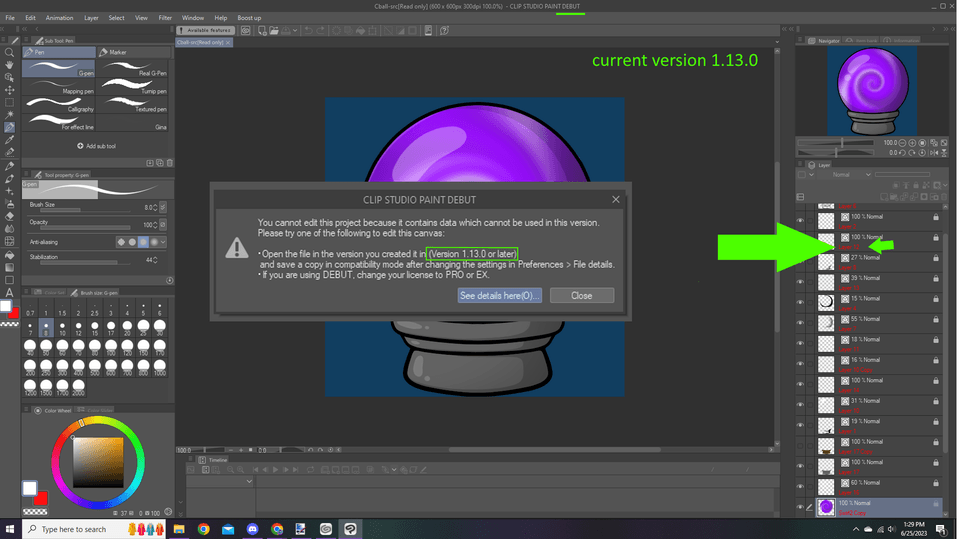Screen dimensions: 960x539
Task: Click the Available features button
Action: tap(205, 31)
